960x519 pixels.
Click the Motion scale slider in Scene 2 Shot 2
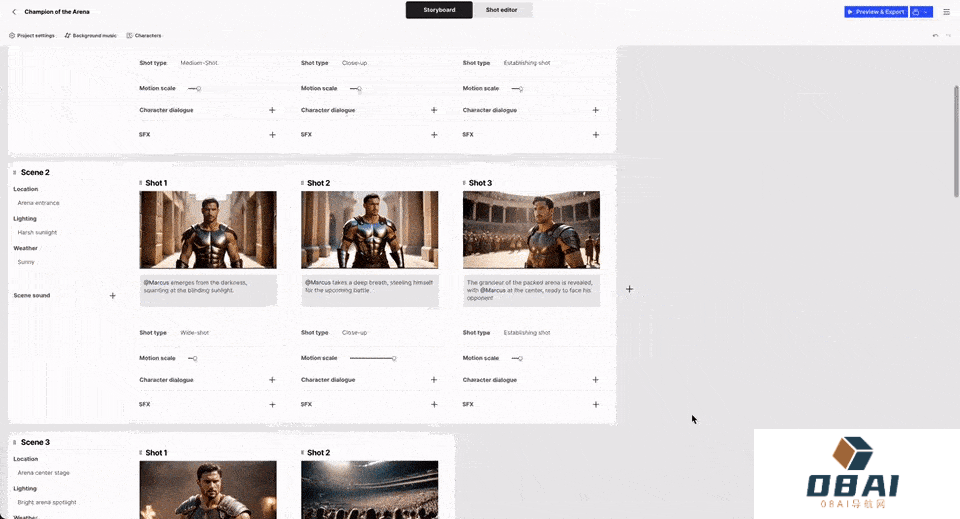click(372, 358)
